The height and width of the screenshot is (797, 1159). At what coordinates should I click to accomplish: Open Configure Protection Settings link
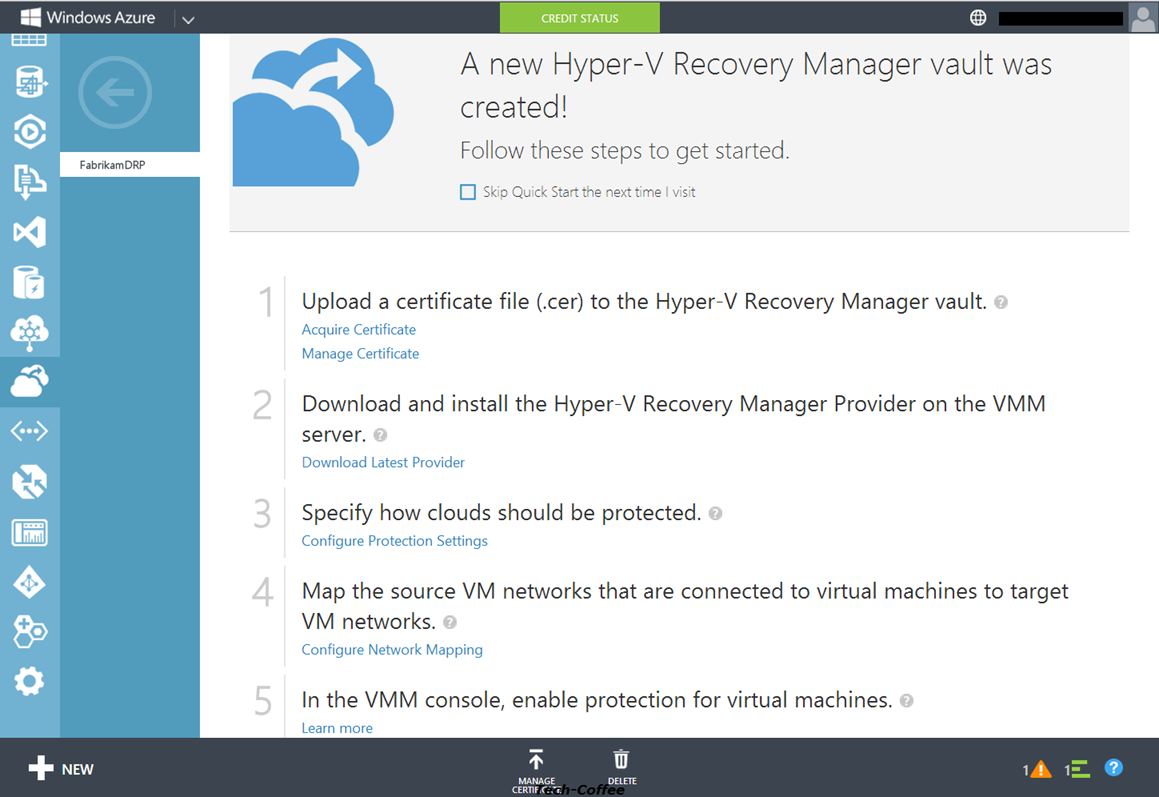[x=394, y=540]
